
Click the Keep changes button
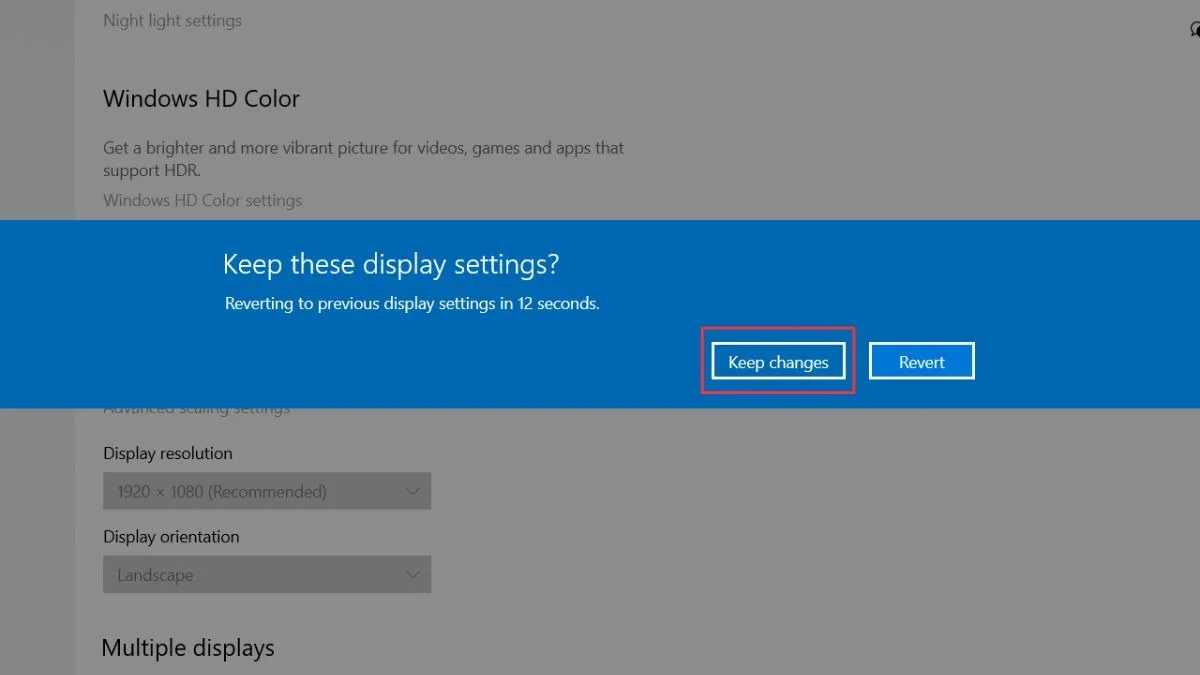[778, 362]
